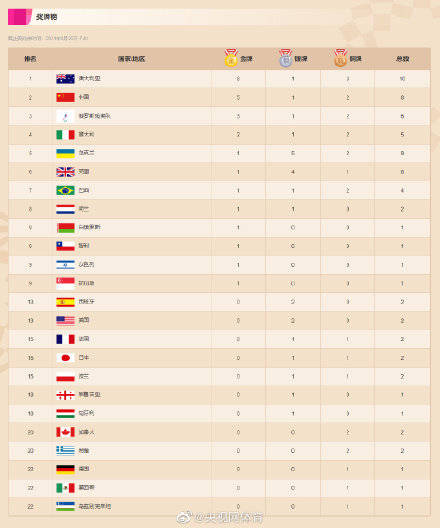Click the Russian Olympic Committee emblem
This screenshot has height=528, width=440.
pyautogui.click(x=65, y=116)
